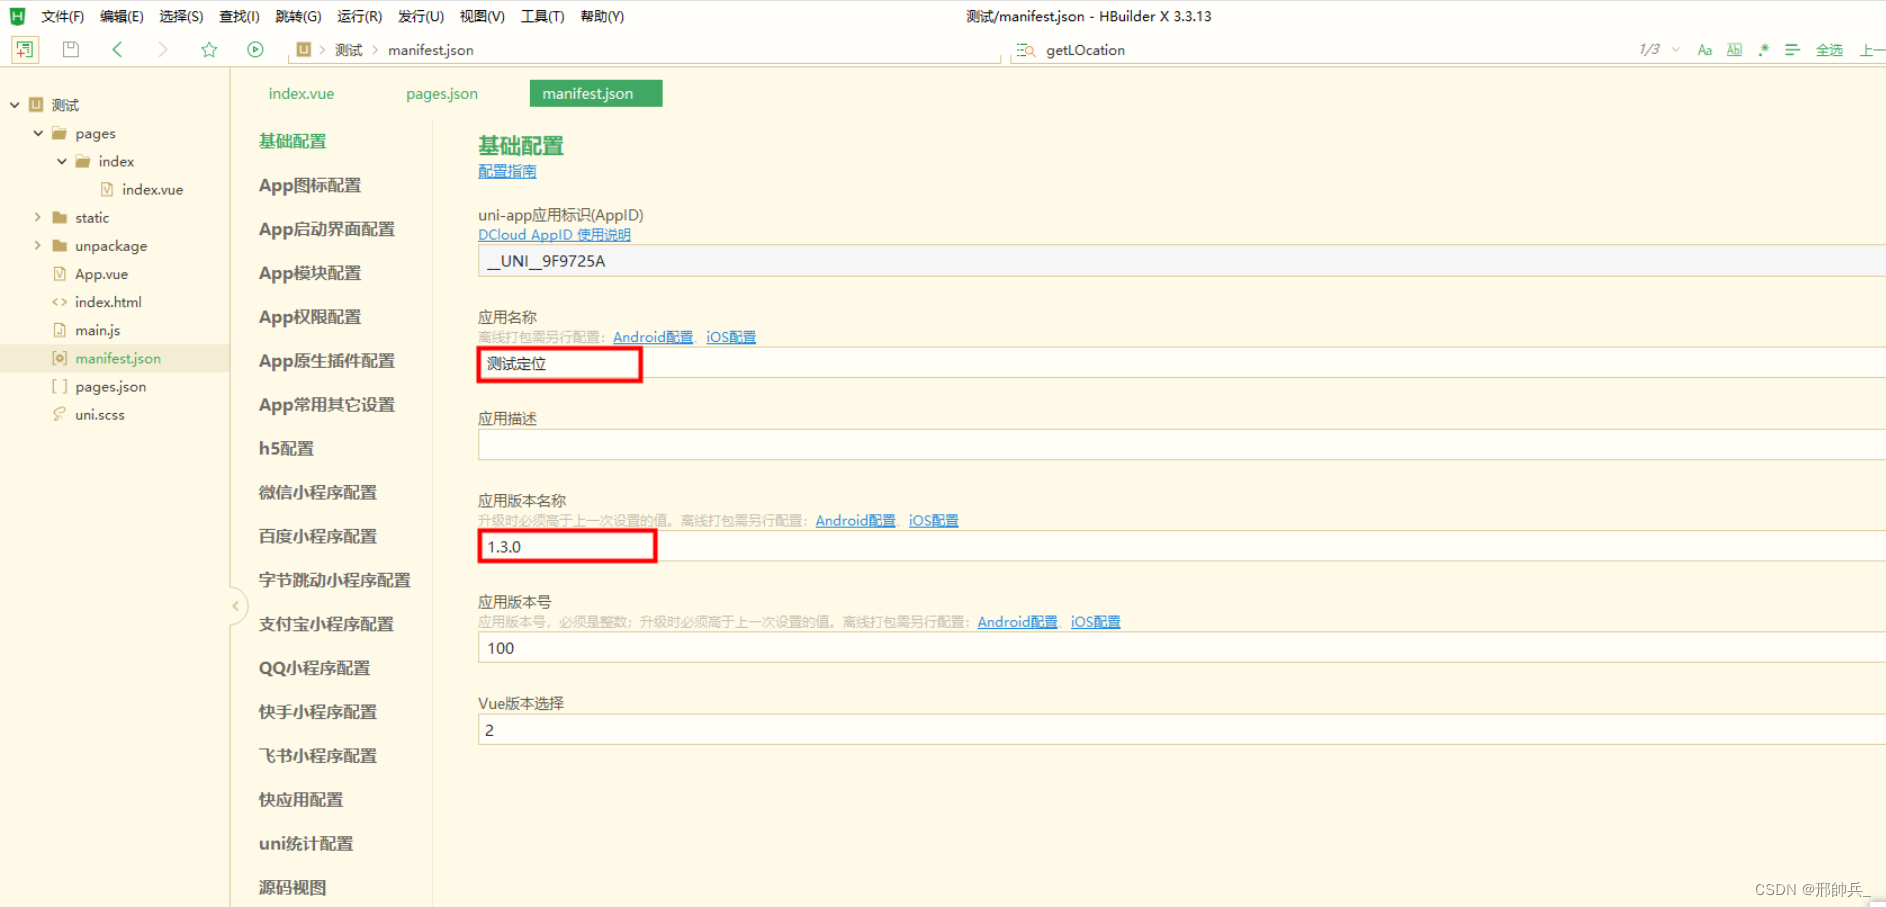Switch to the pages.json tab

click(x=442, y=93)
